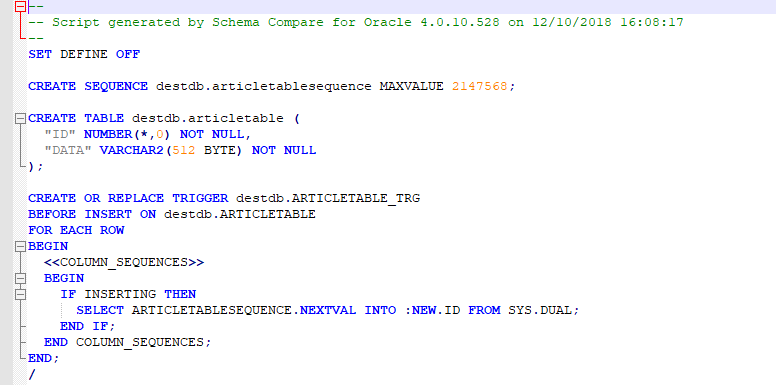This screenshot has width=776, height=385.
Task: Click the Schema Compare for Oracle comment line
Action: pyautogui.click(x=356, y=22)
